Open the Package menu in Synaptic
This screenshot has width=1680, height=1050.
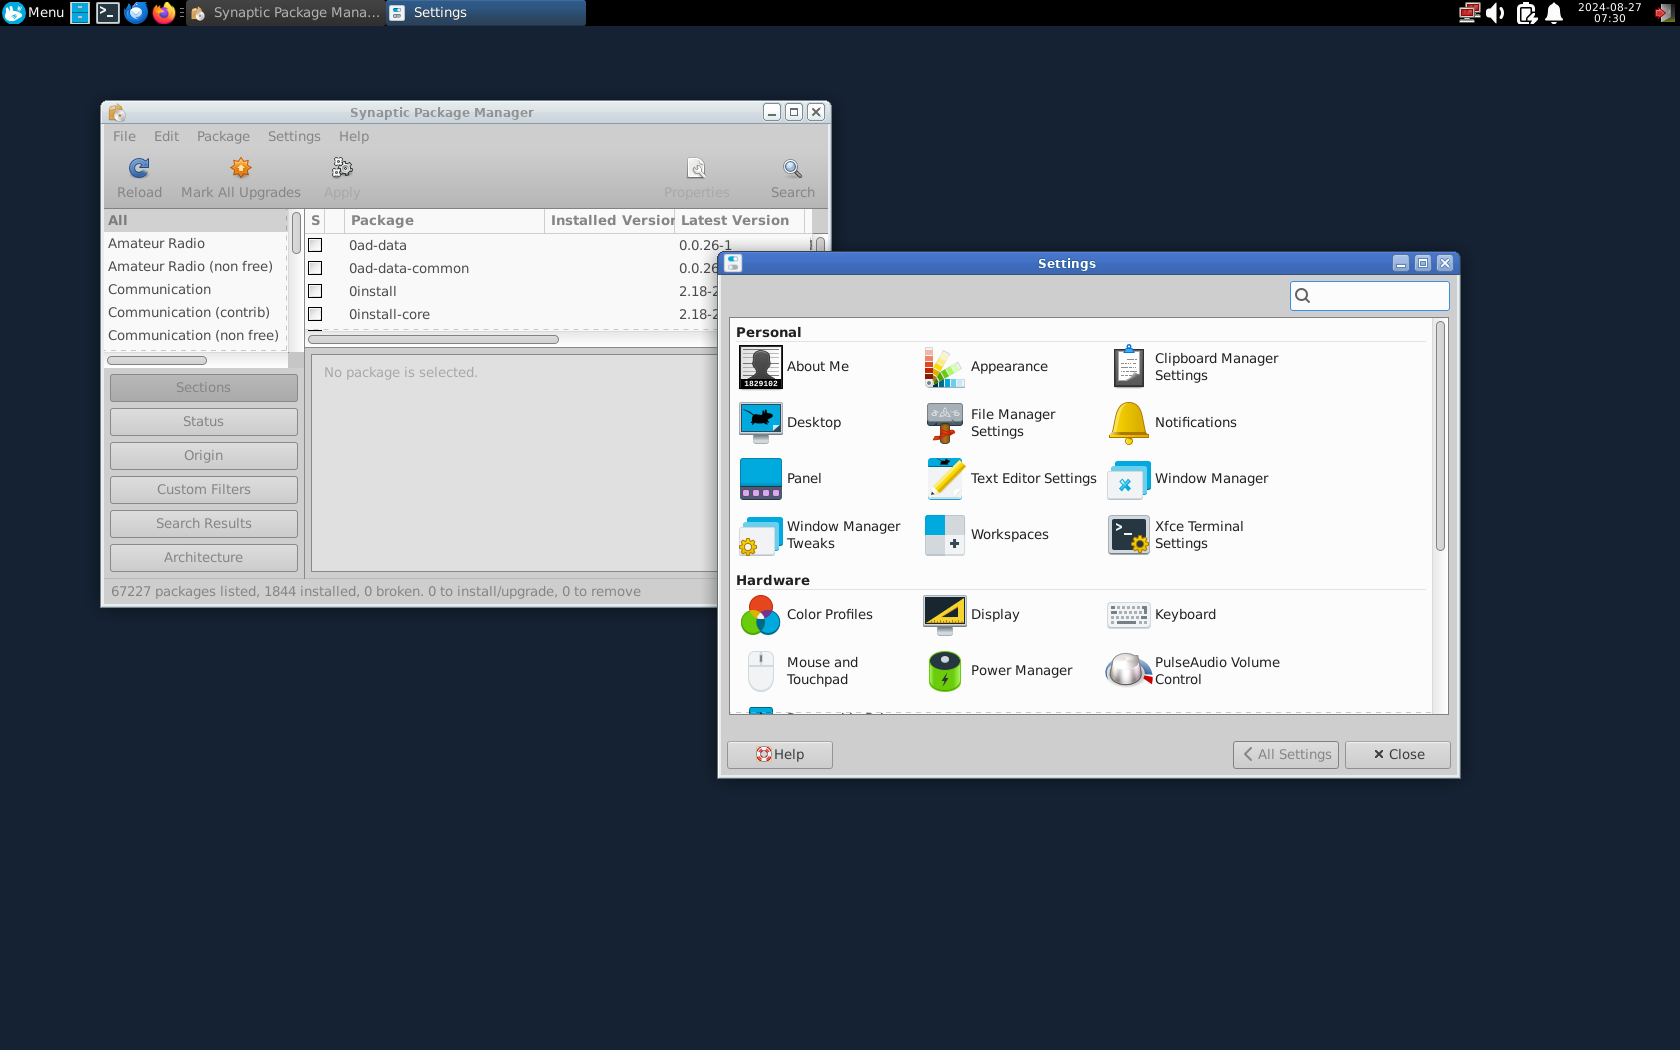[223, 136]
